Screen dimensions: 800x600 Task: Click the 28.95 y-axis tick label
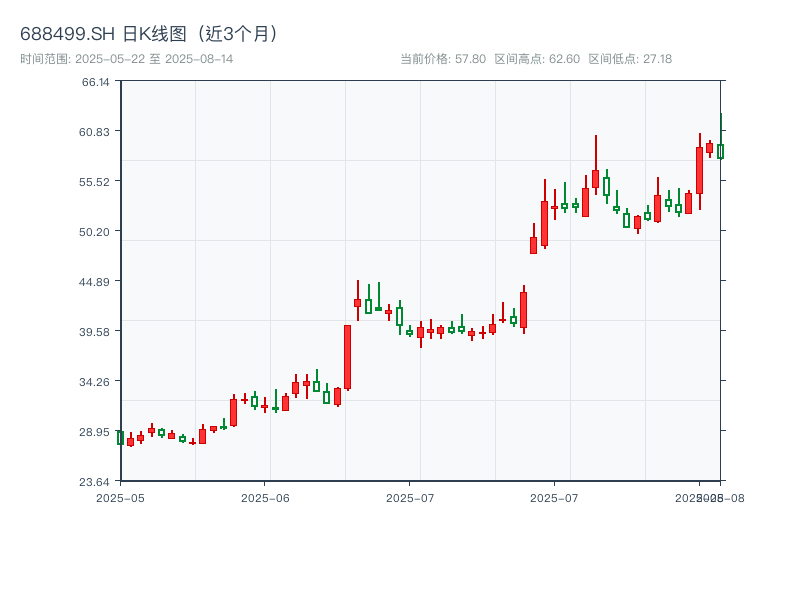coord(96,431)
